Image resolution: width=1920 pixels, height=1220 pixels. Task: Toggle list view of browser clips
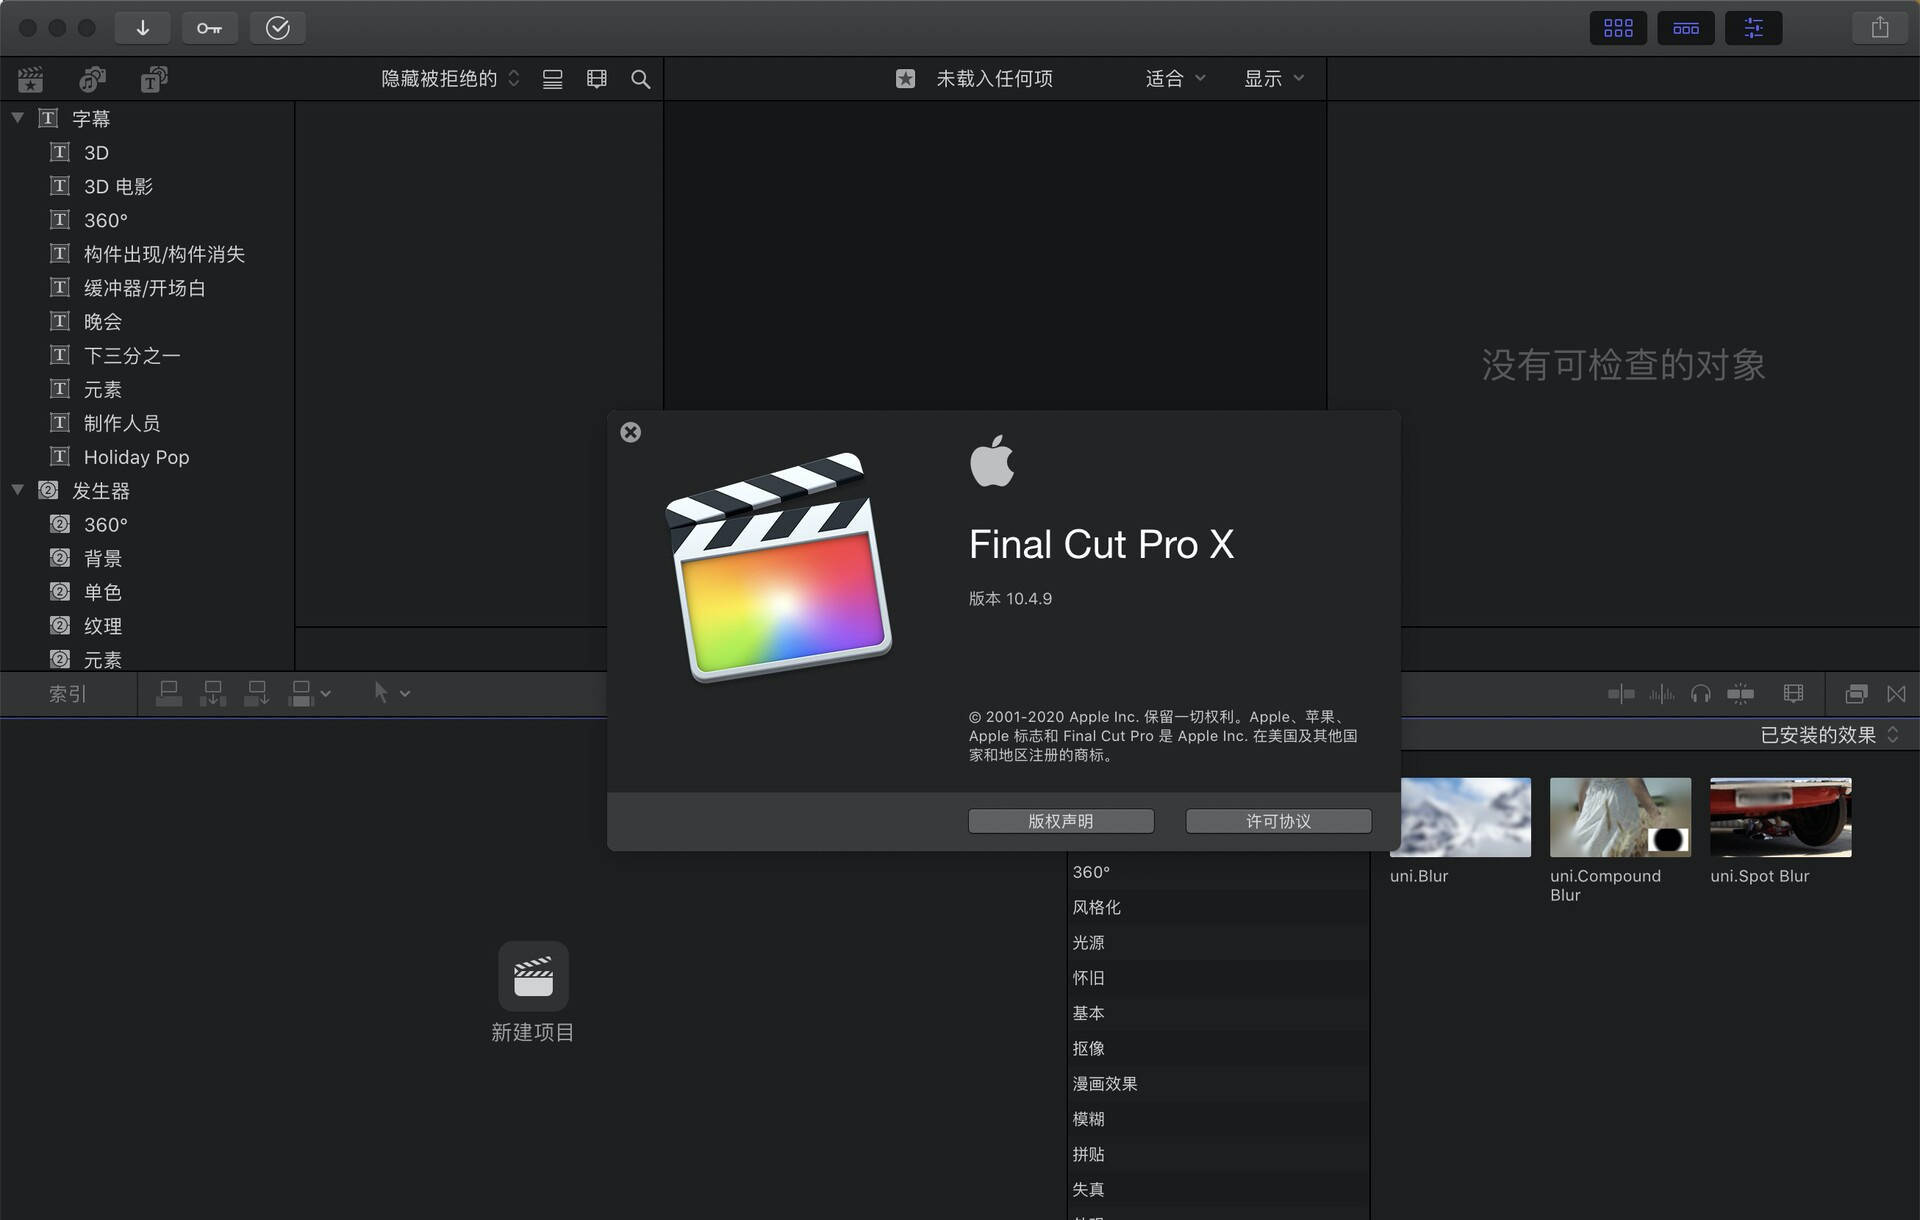click(552, 79)
